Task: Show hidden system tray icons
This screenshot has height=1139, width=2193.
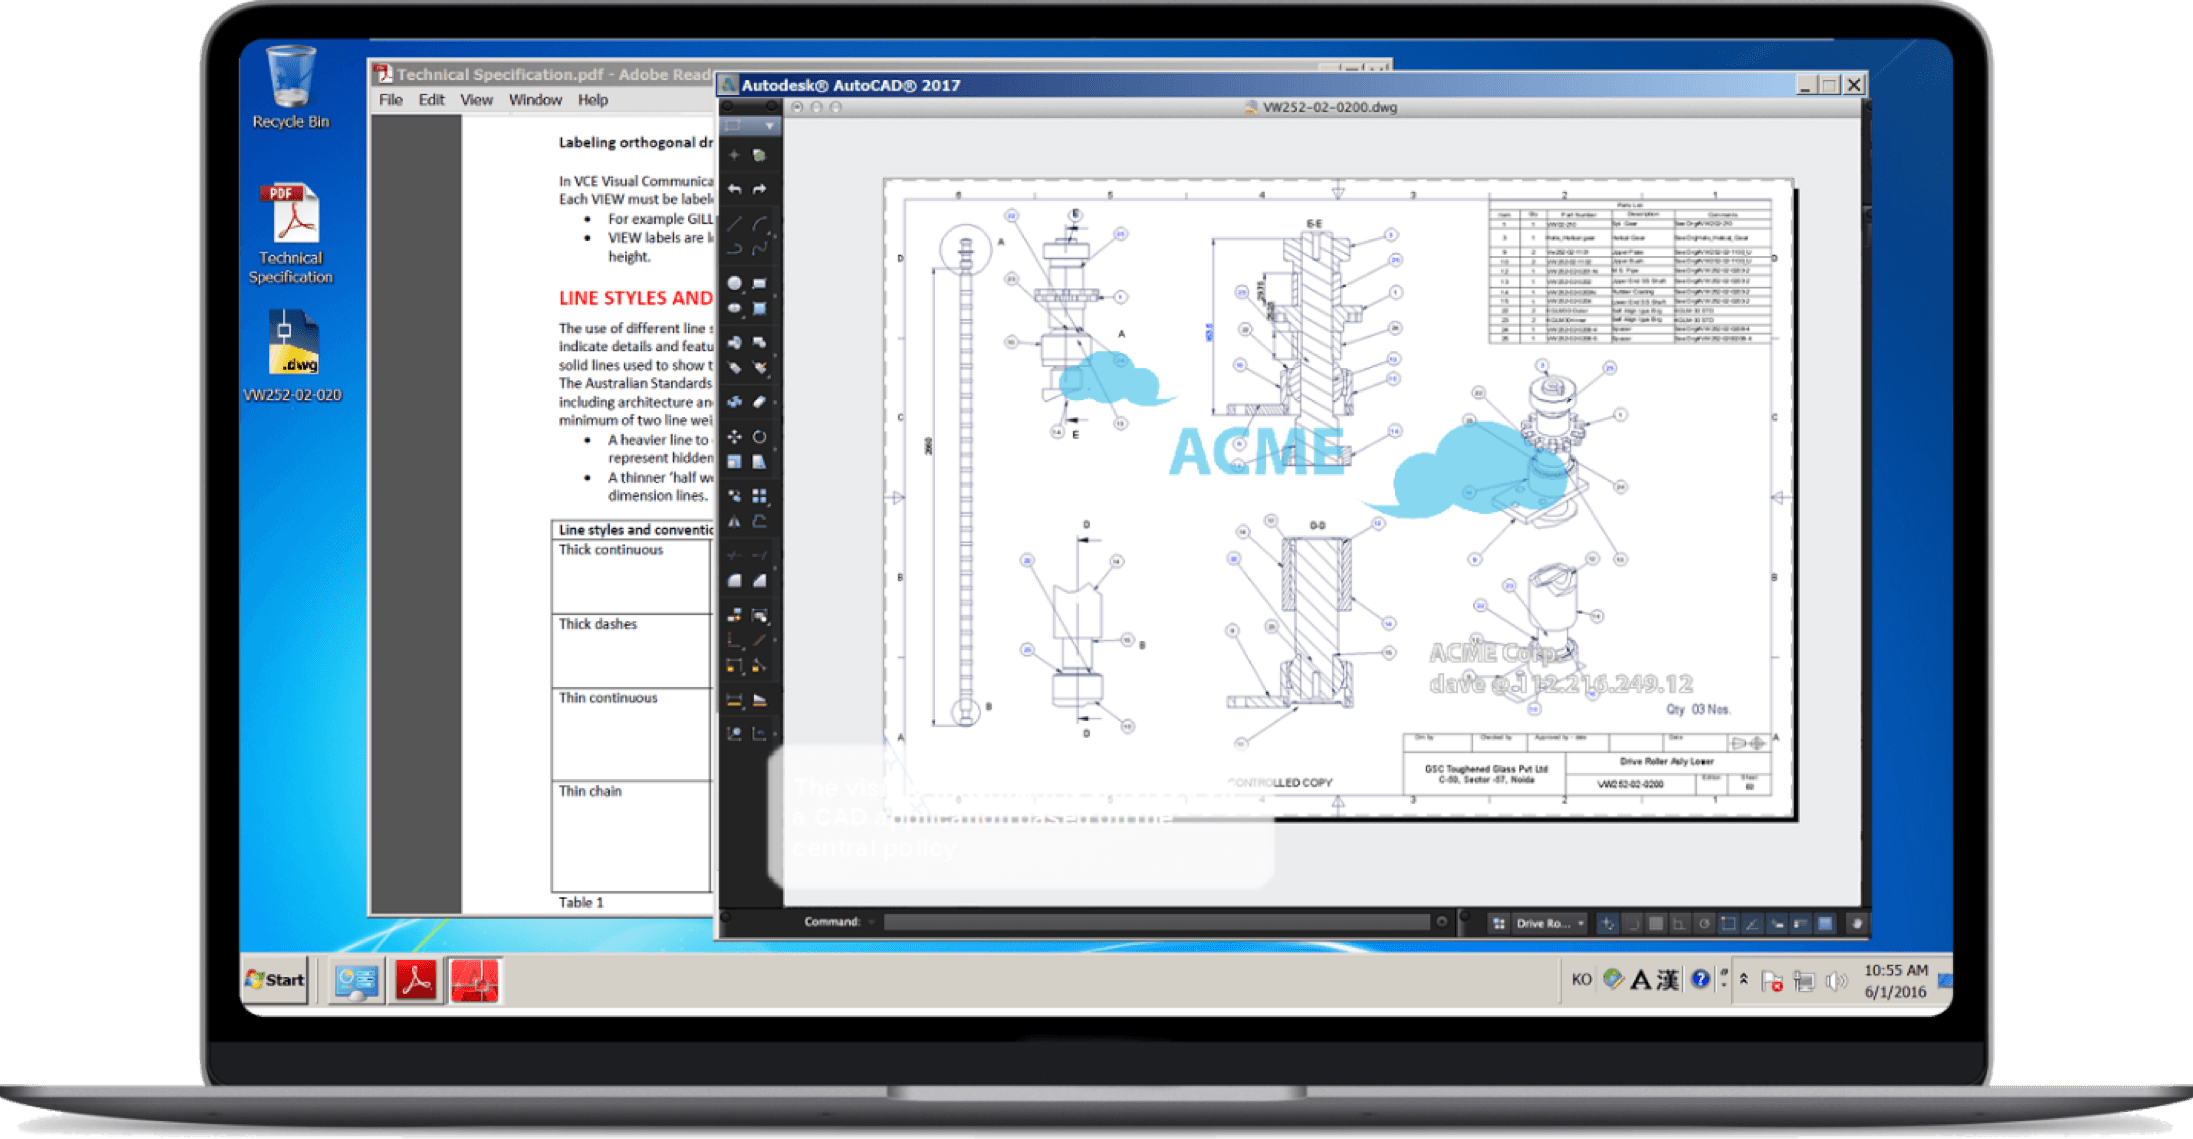Action: click(x=1744, y=980)
